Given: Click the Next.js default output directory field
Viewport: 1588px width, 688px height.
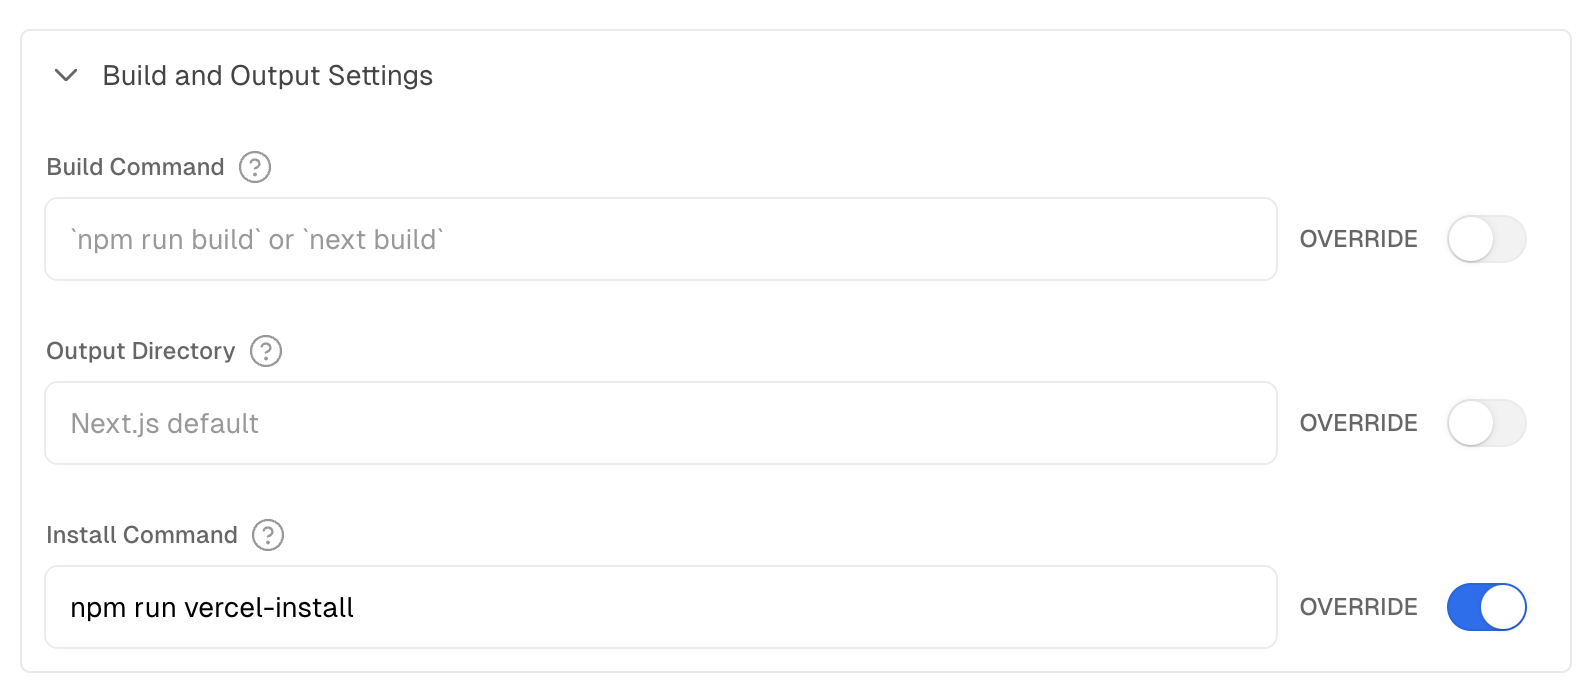Looking at the screenshot, I should pyautogui.click(x=661, y=423).
